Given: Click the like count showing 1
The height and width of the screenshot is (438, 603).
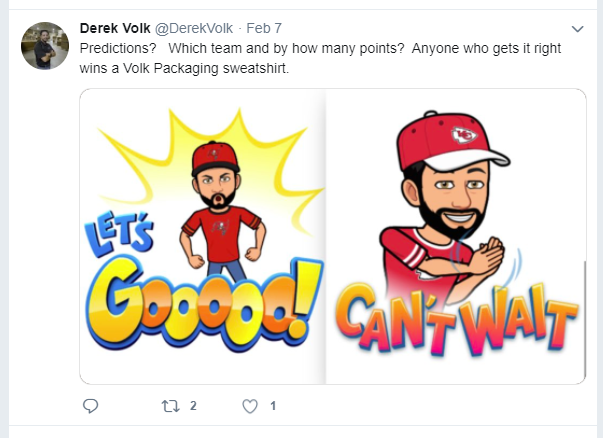Looking at the screenshot, I should (273, 406).
